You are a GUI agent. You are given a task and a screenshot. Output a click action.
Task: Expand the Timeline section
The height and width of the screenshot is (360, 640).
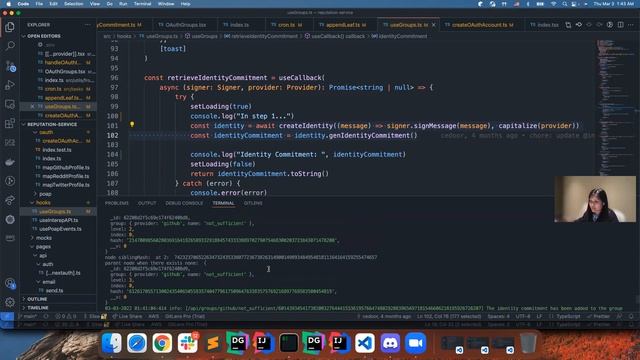click(x=38, y=308)
